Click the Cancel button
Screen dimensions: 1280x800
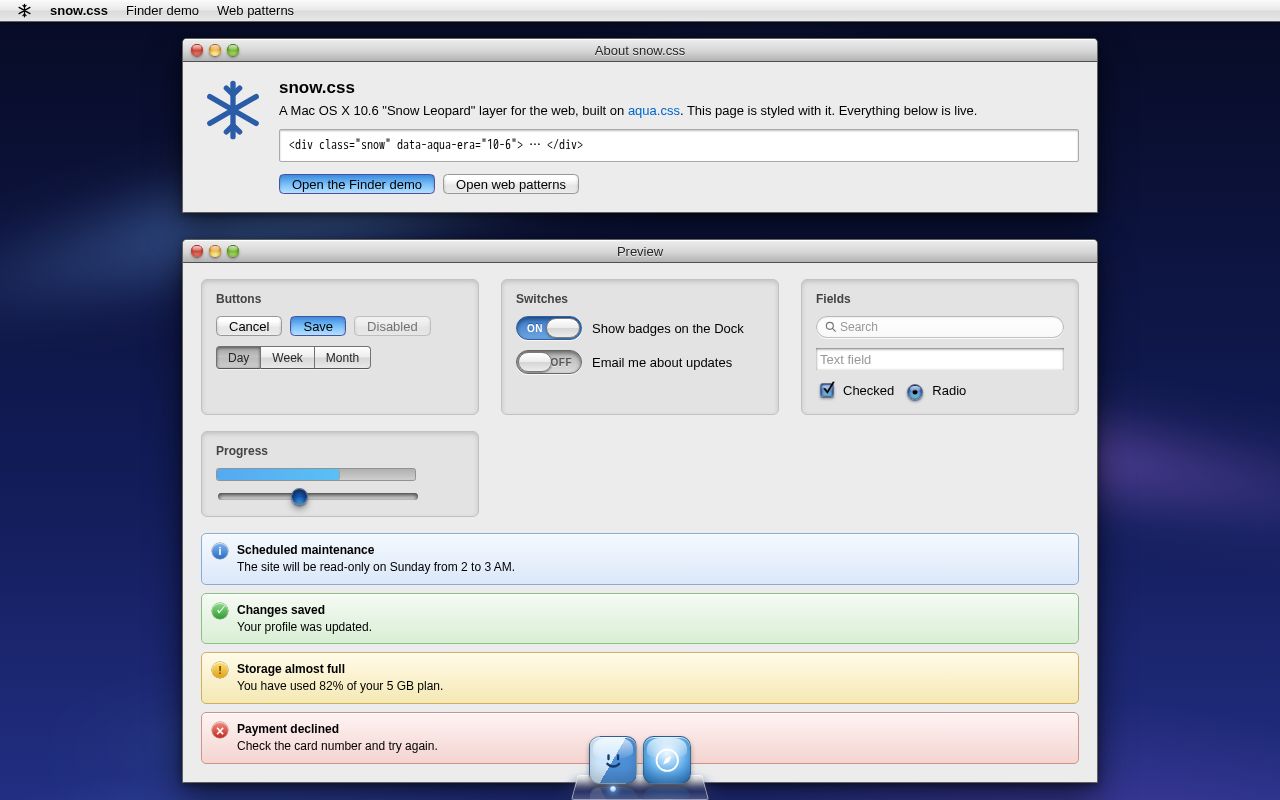249,326
